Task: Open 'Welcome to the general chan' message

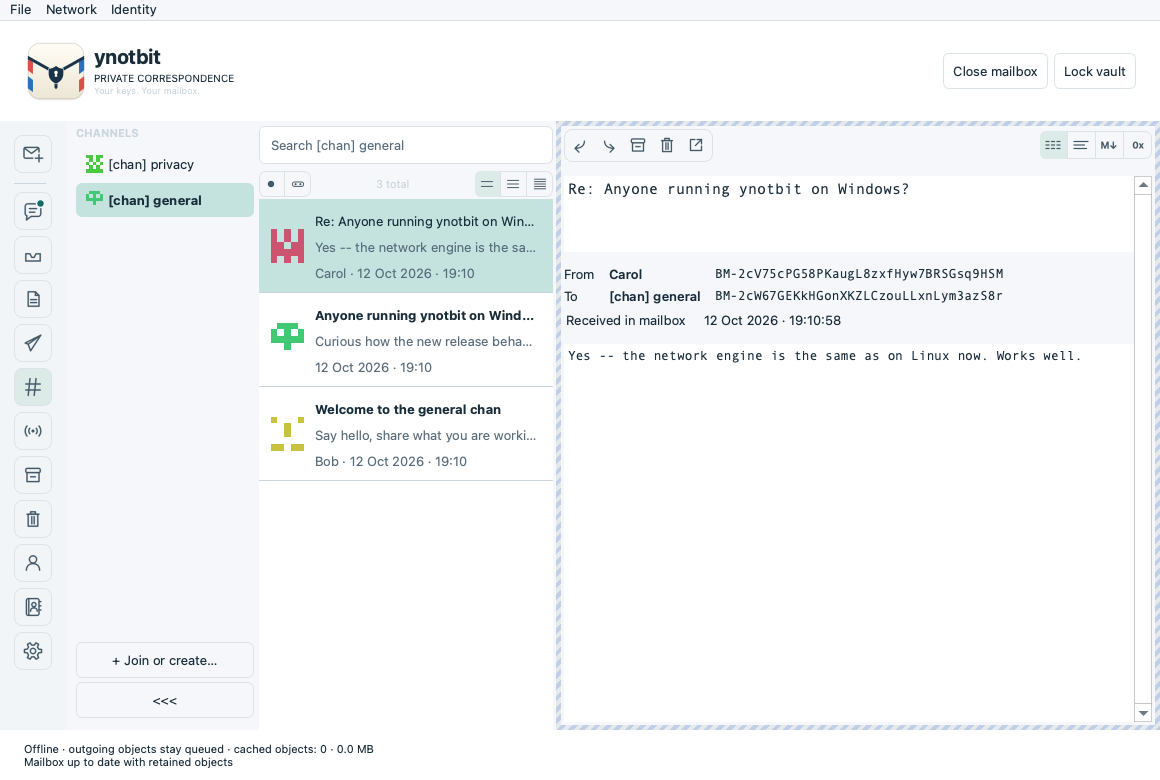Action: (405, 434)
